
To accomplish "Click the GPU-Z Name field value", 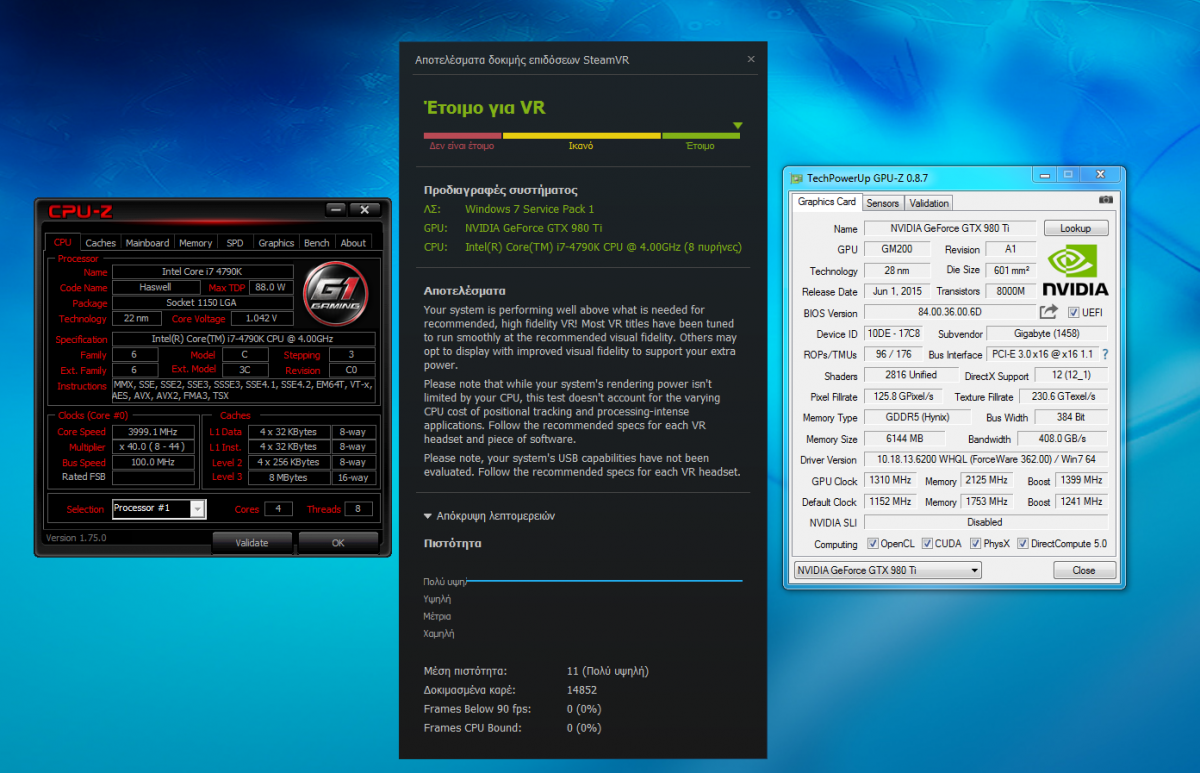I will [950, 229].
